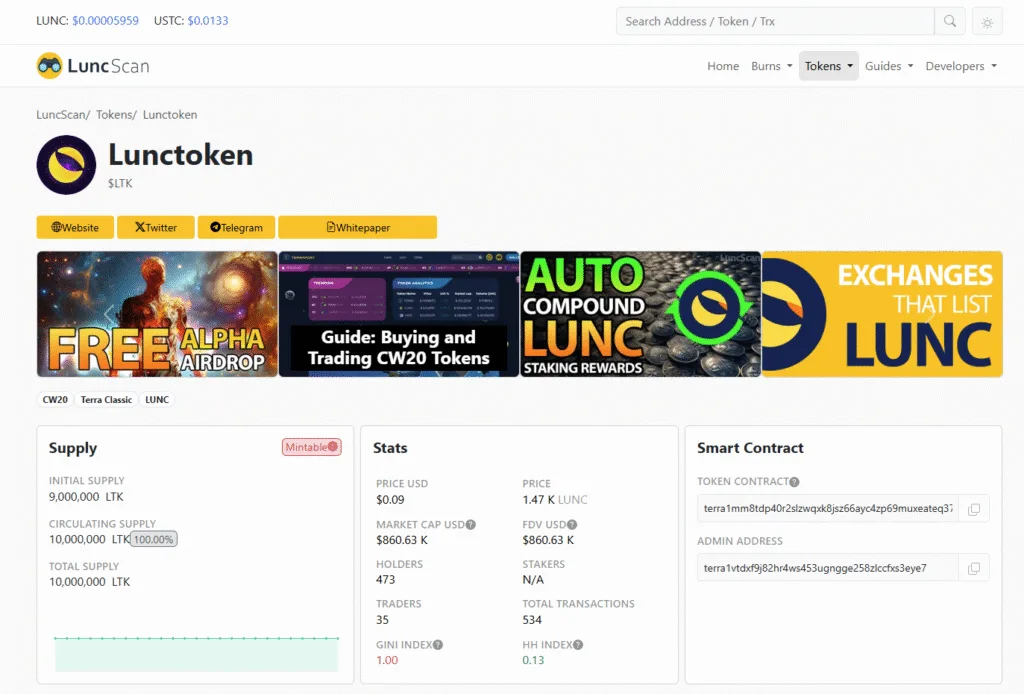Focus the Search Address / Token / Trx field

[775, 21]
